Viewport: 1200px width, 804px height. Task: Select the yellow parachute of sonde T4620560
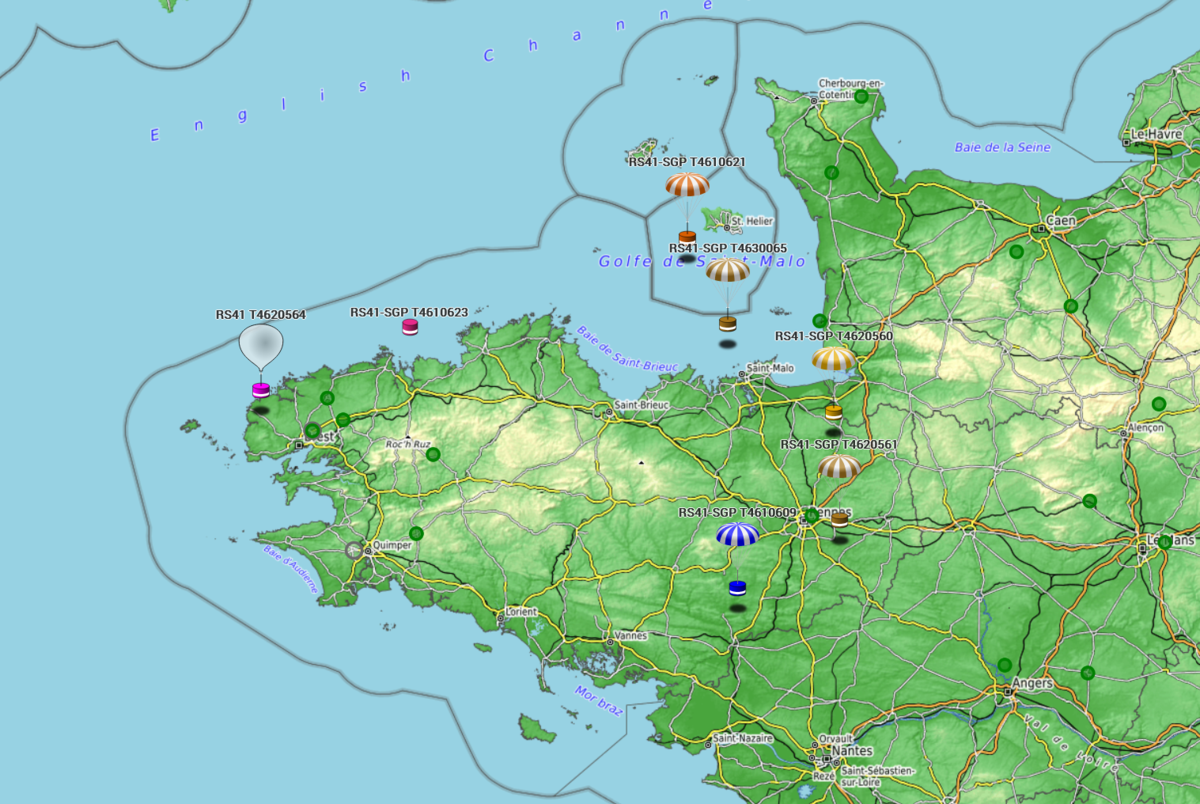(x=834, y=359)
